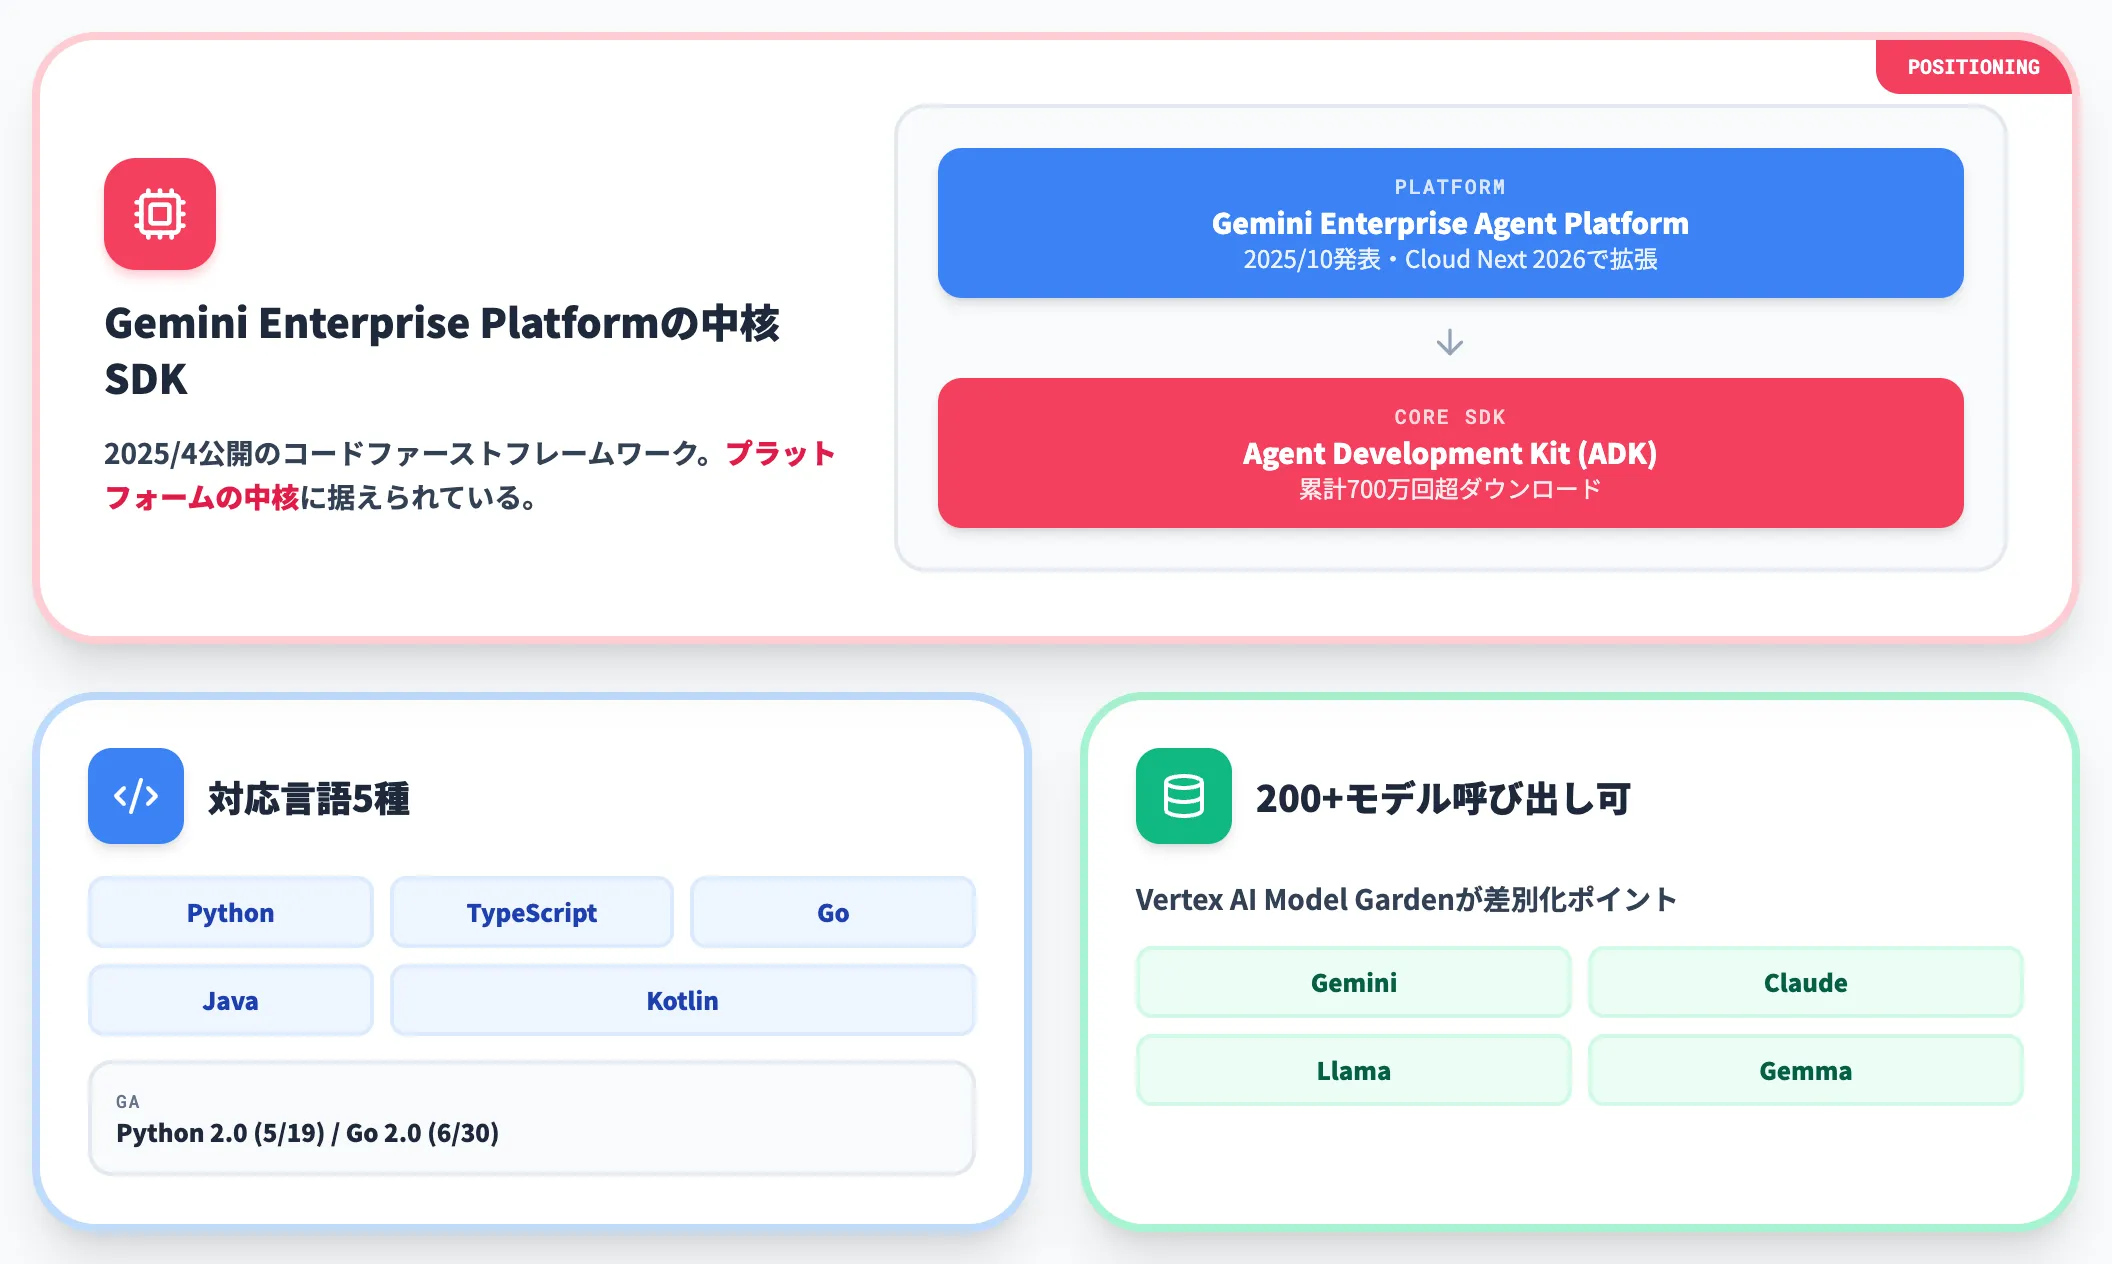
Task: Click the GA Python 2.0 / Go 2.0 release box
Action: [x=532, y=1118]
